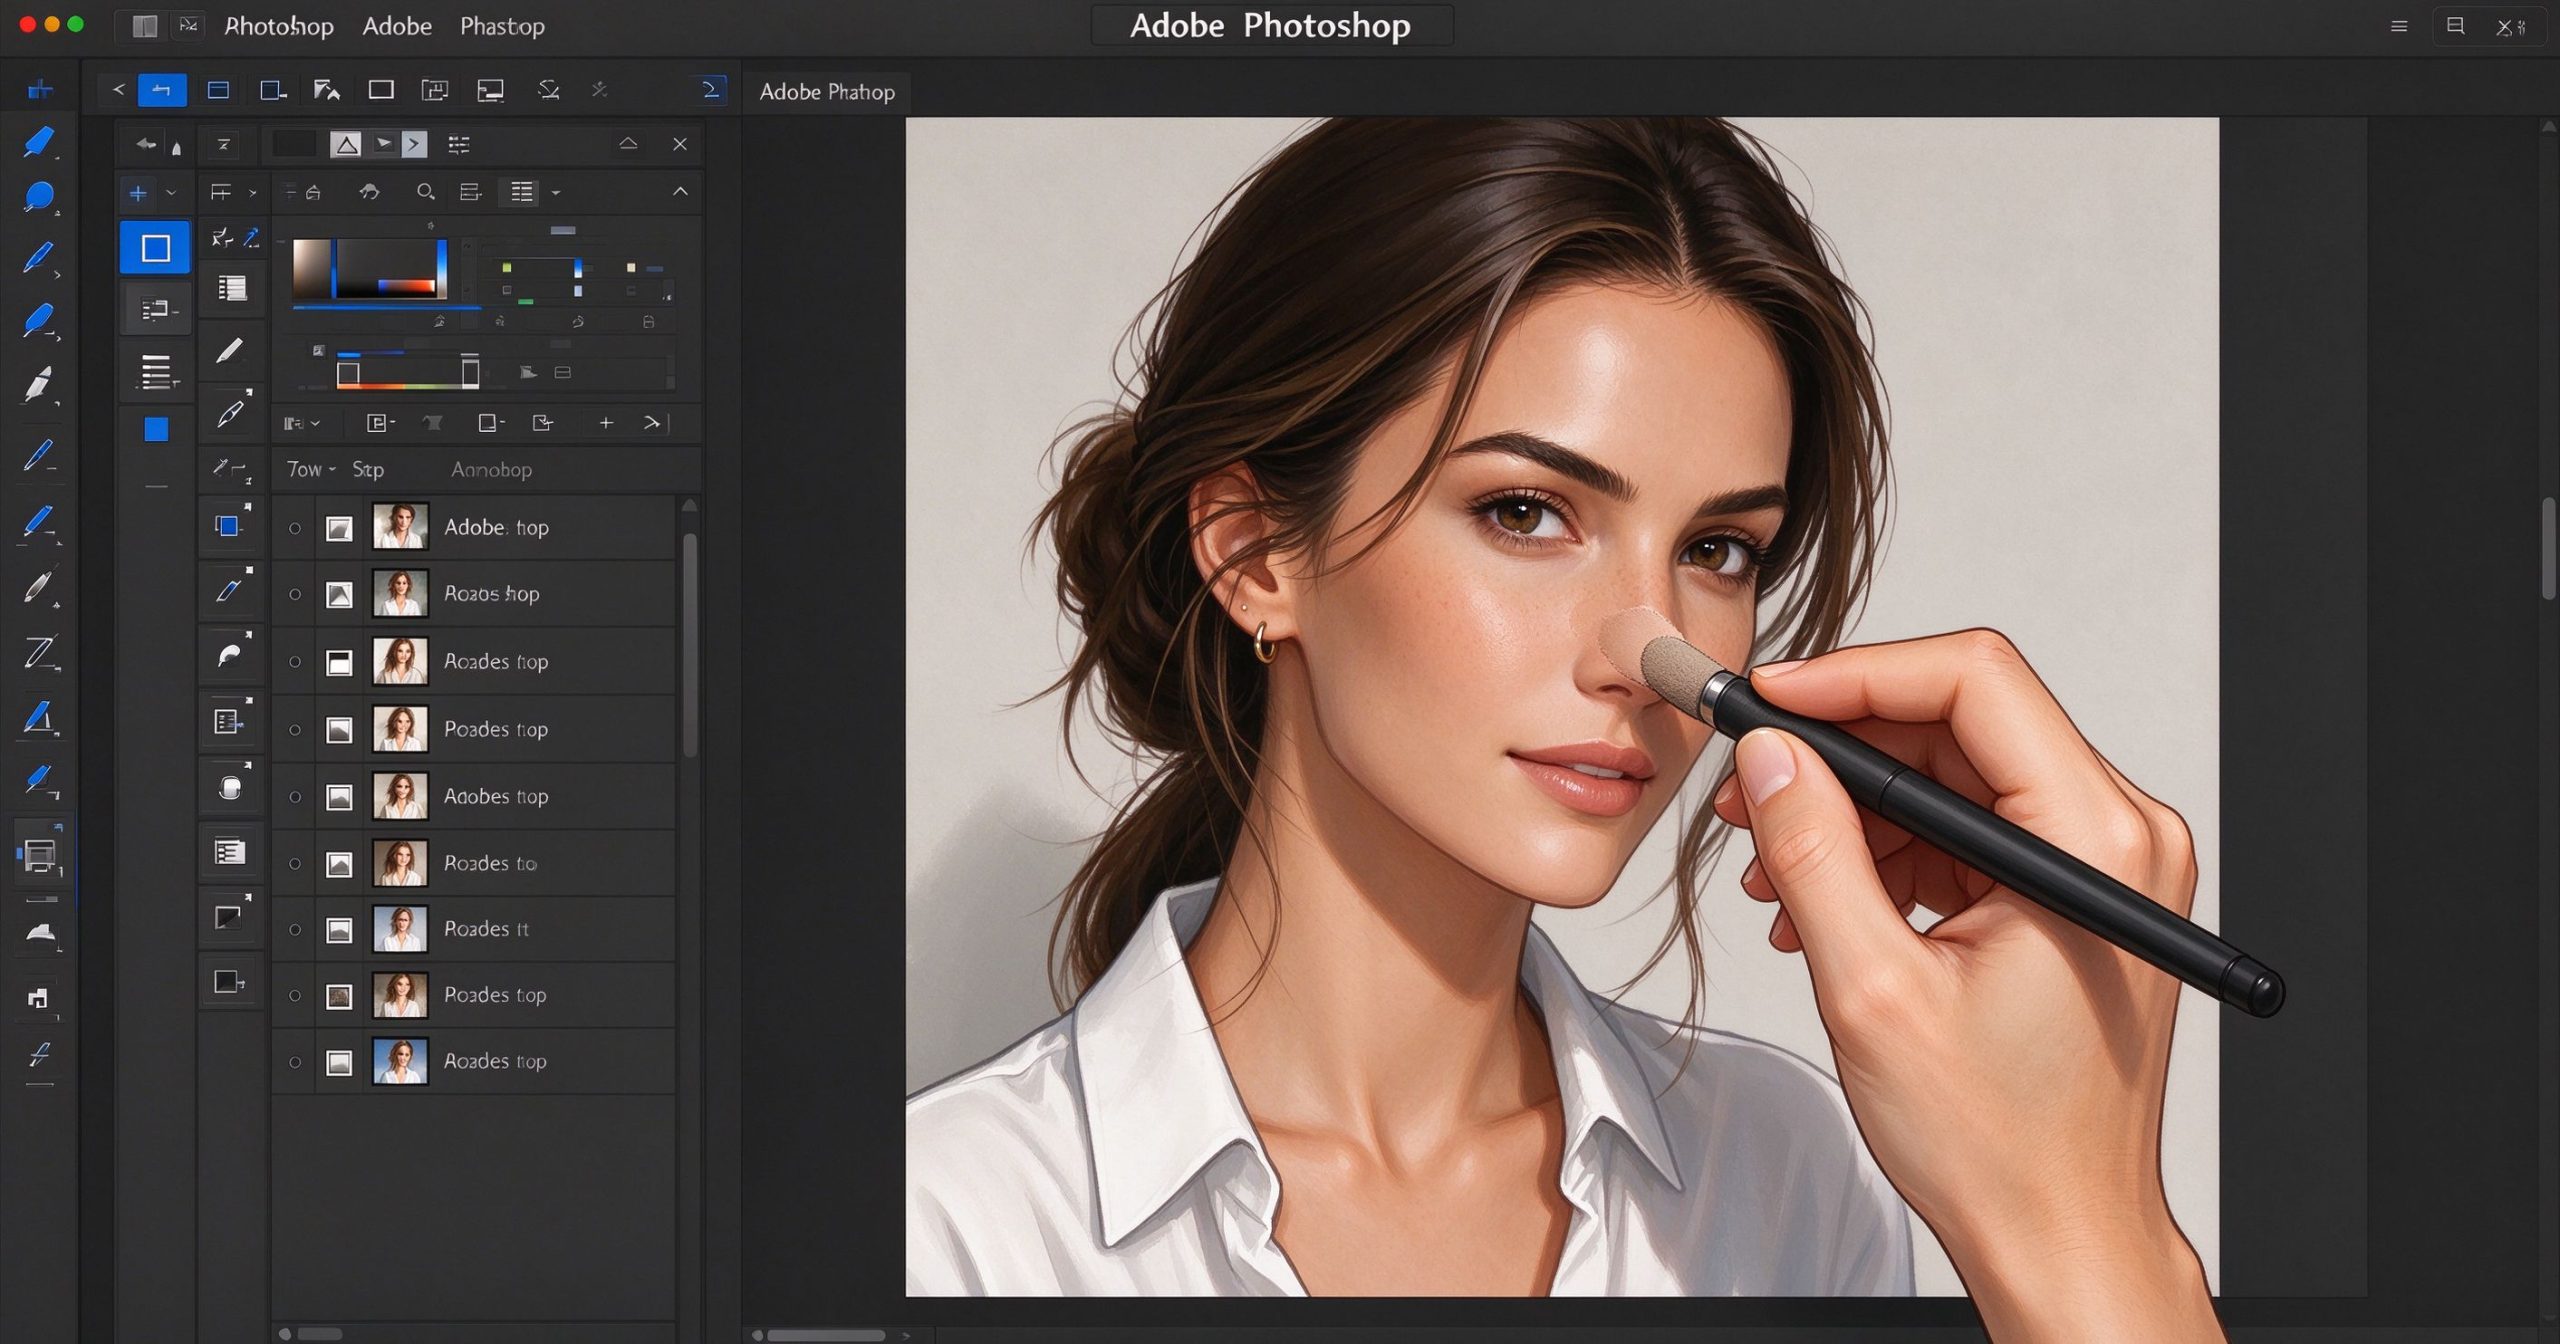Toggle visibility of the Aoades top layer
The width and height of the screenshot is (2560, 1344).
click(x=295, y=1062)
